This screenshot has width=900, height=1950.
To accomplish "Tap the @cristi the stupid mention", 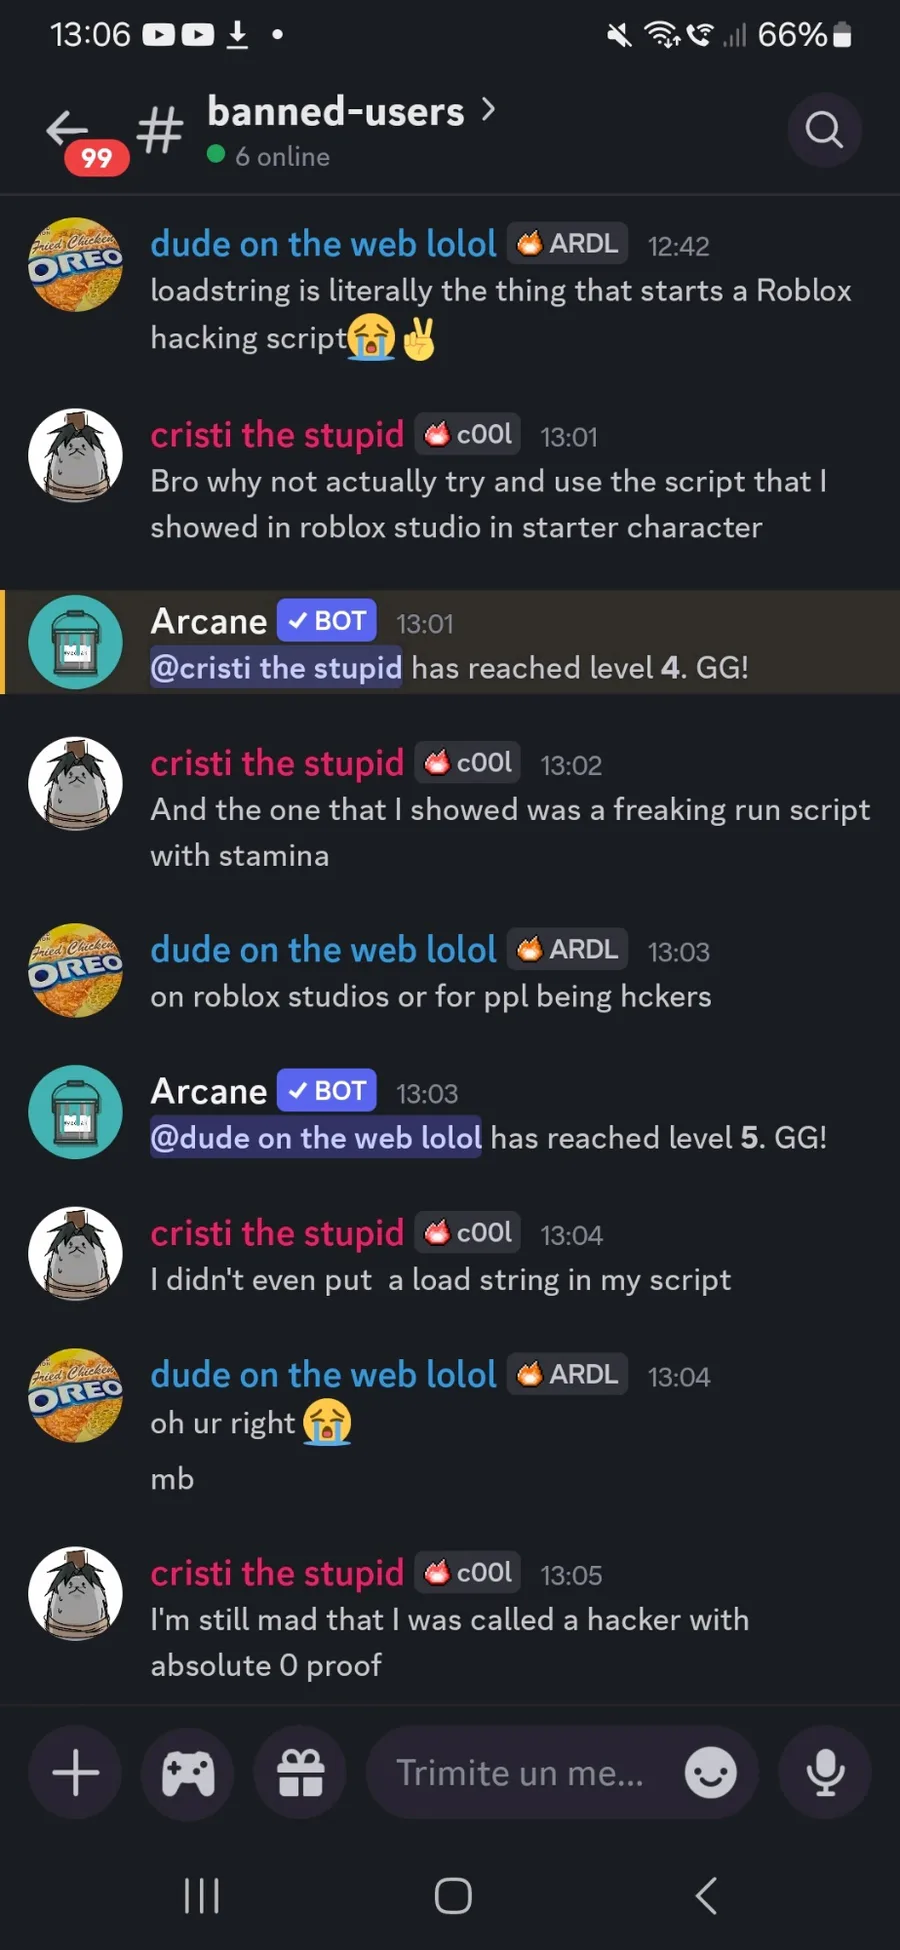I will (x=276, y=668).
